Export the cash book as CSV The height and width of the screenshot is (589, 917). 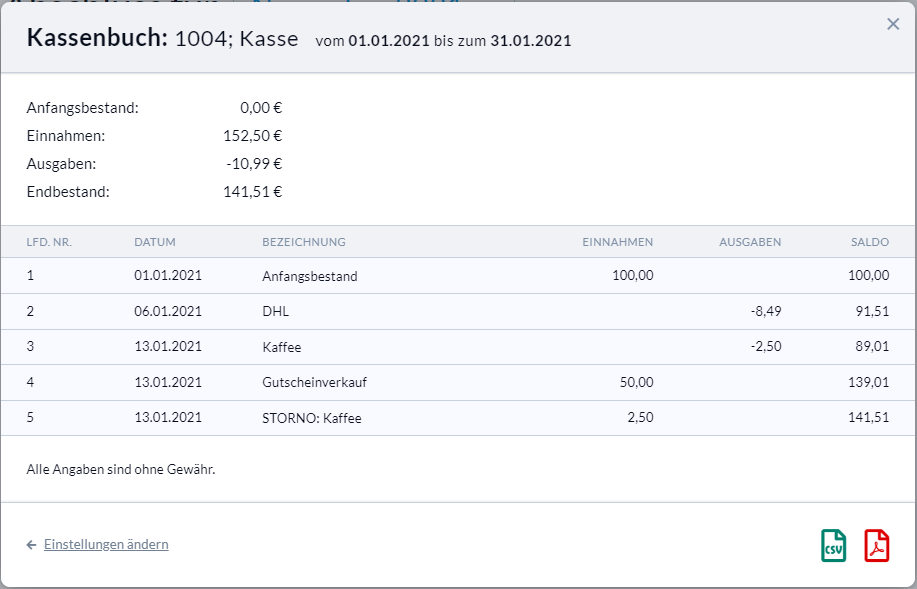pyautogui.click(x=833, y=546)
